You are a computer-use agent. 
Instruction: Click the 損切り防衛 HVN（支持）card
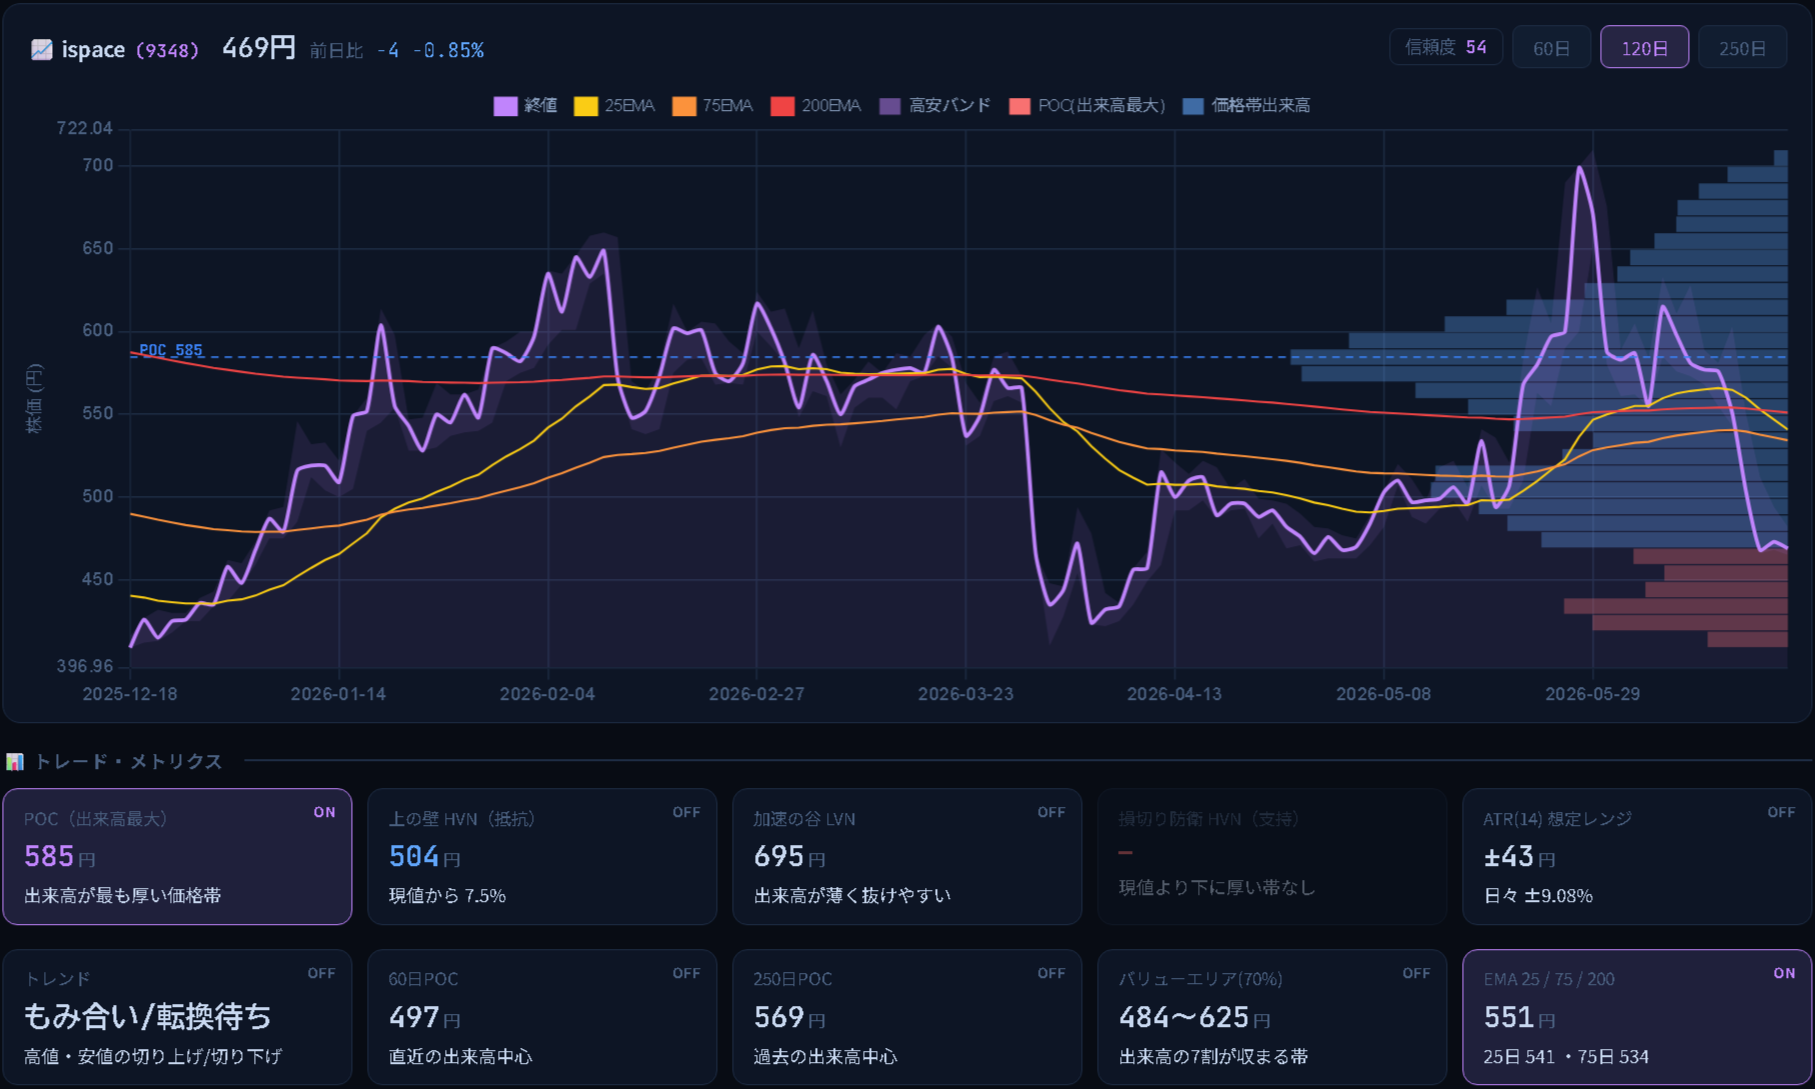(1272, 857)
